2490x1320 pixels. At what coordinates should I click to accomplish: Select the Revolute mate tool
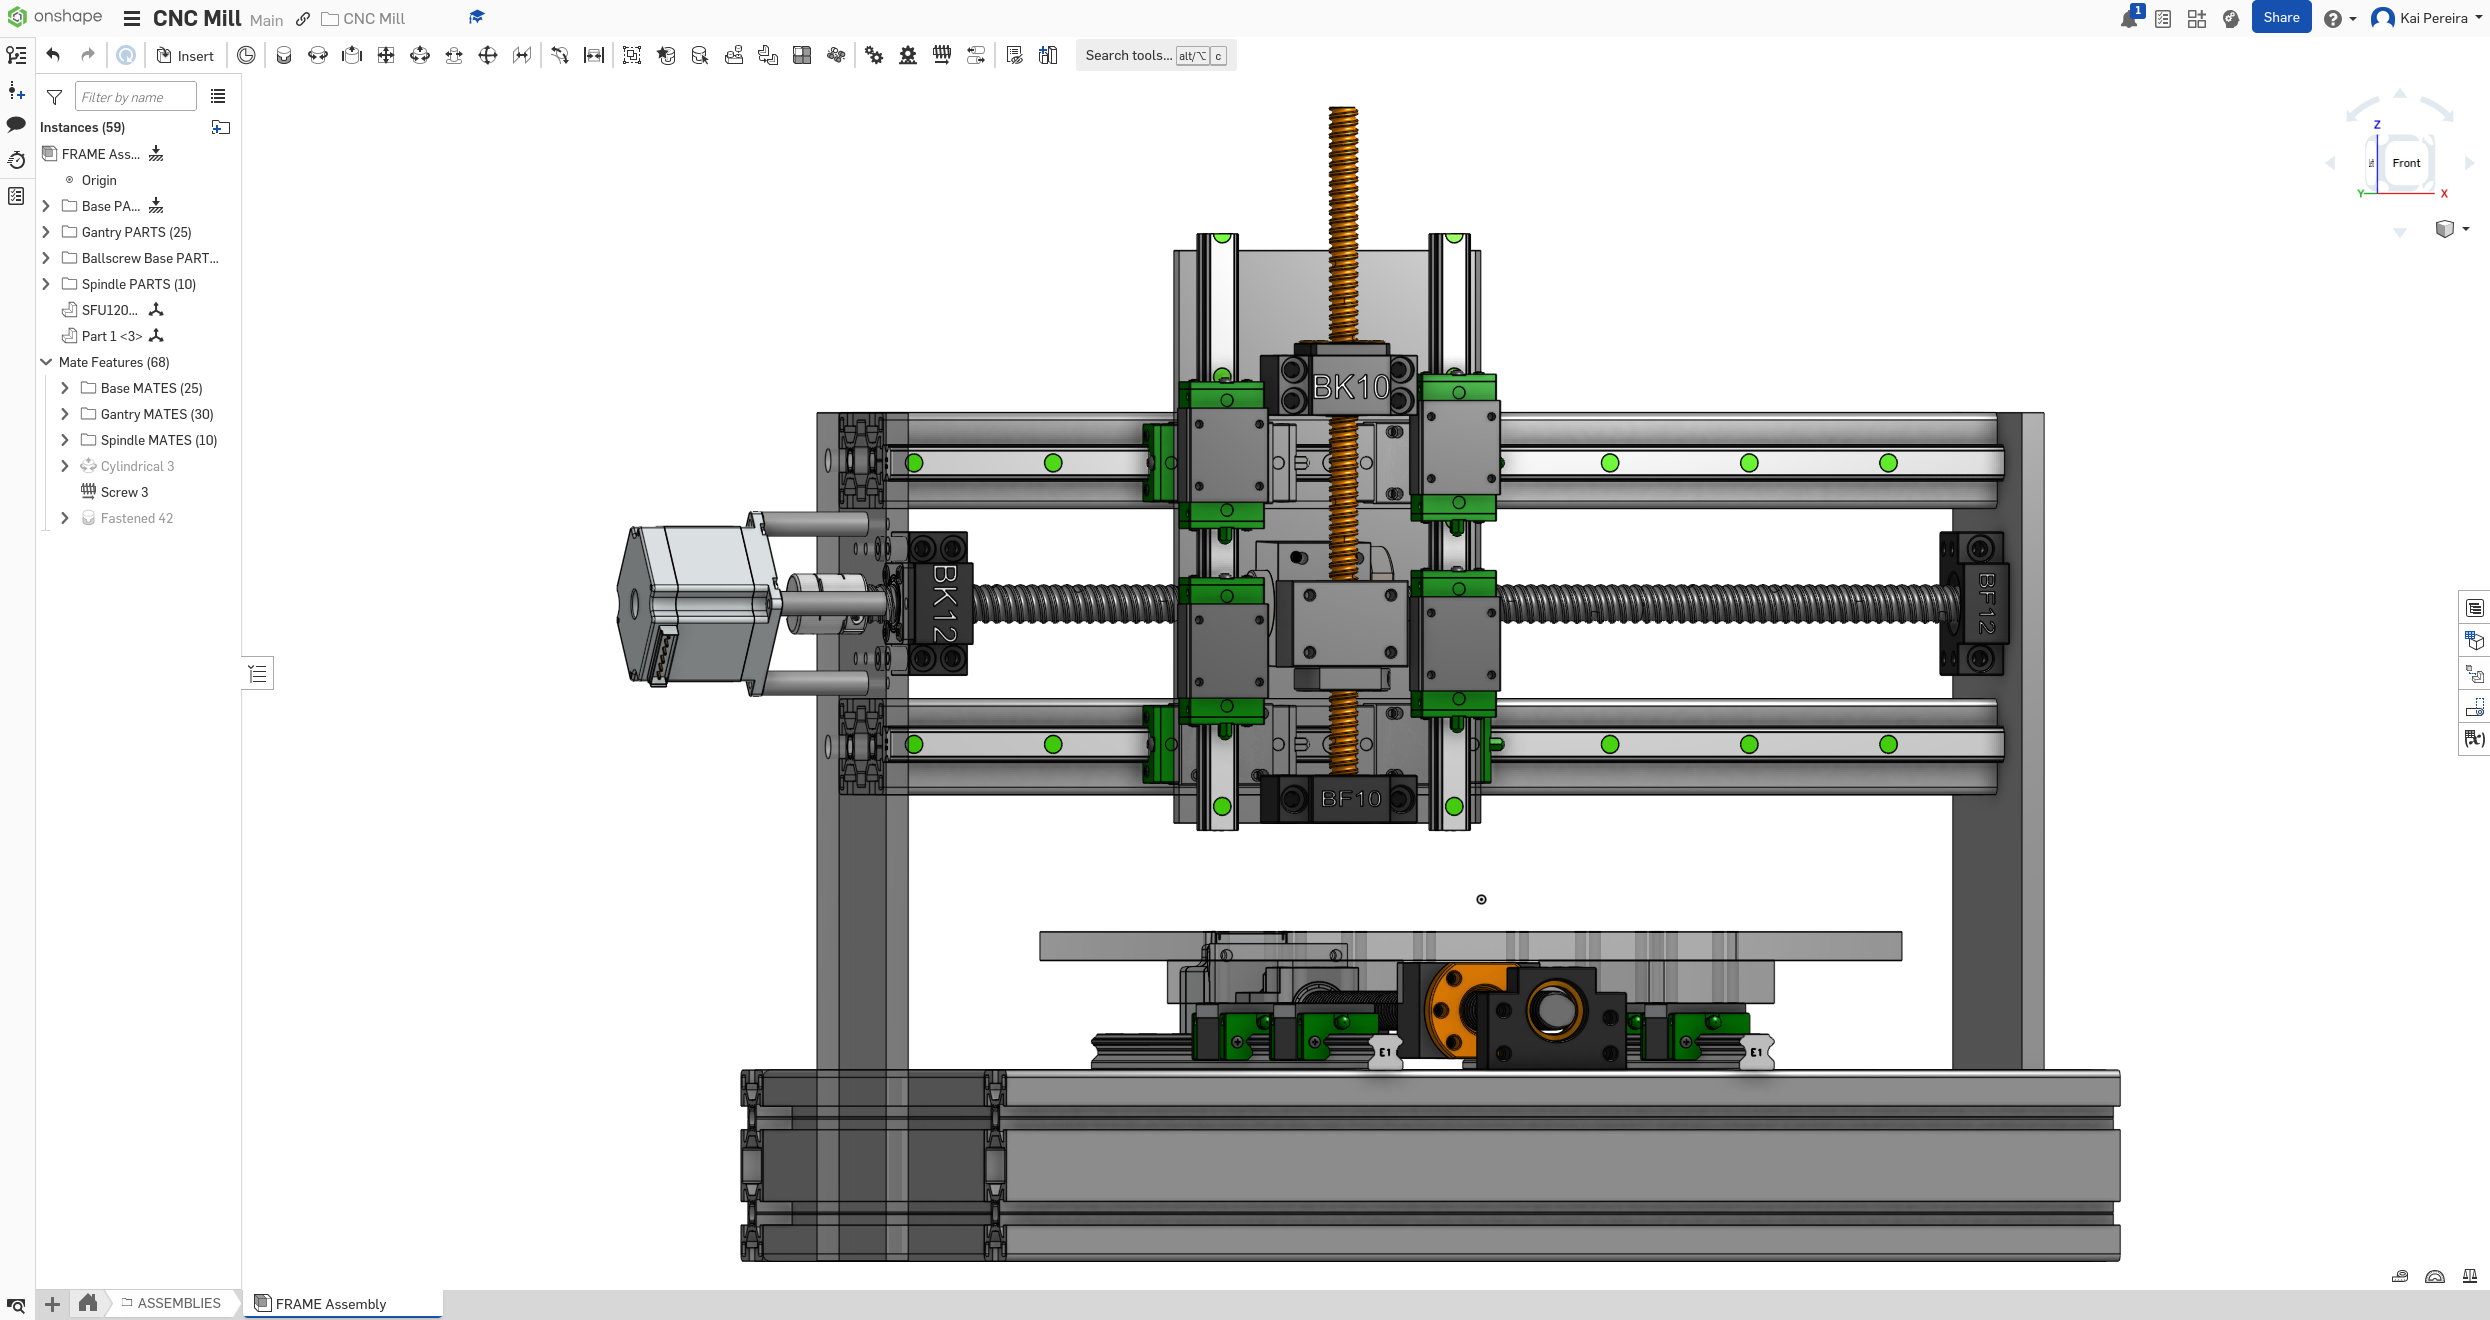pos(318,56)
